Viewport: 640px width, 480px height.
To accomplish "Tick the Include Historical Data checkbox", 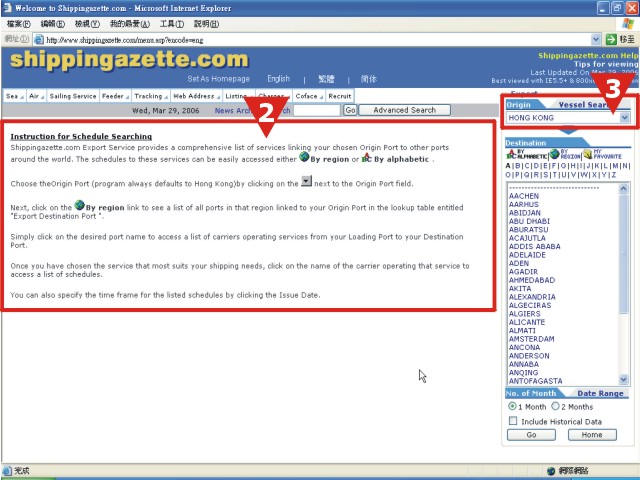I will (513, 421).
